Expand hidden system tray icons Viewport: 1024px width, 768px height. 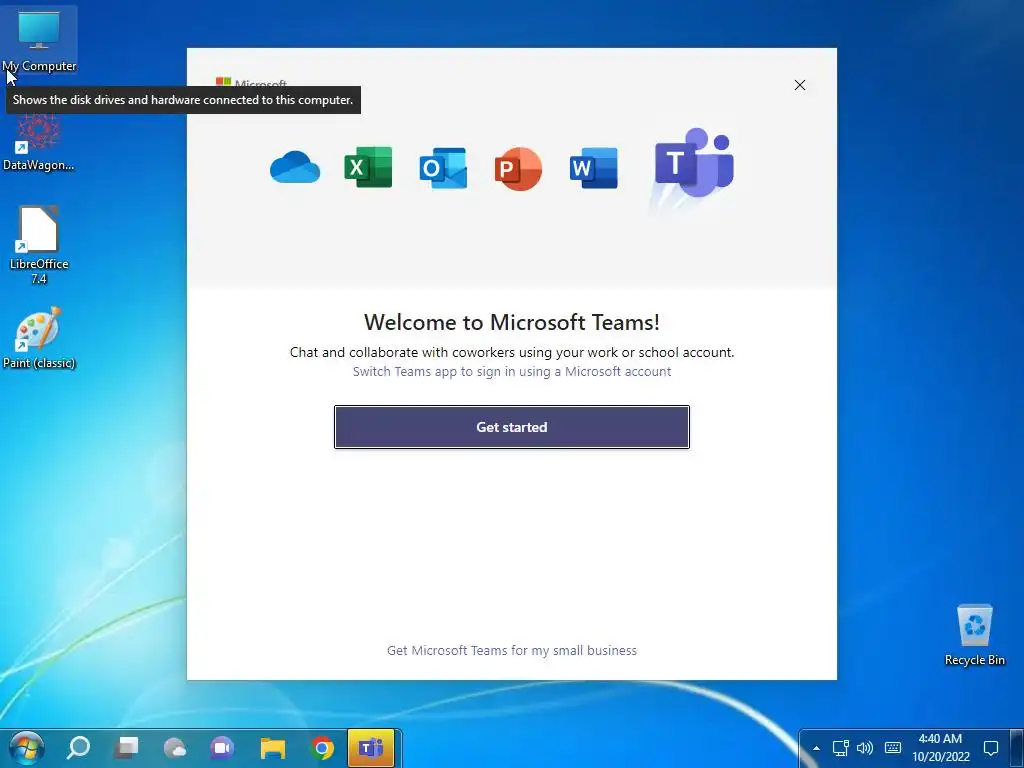pyautogui.click(x=816, y=748)
